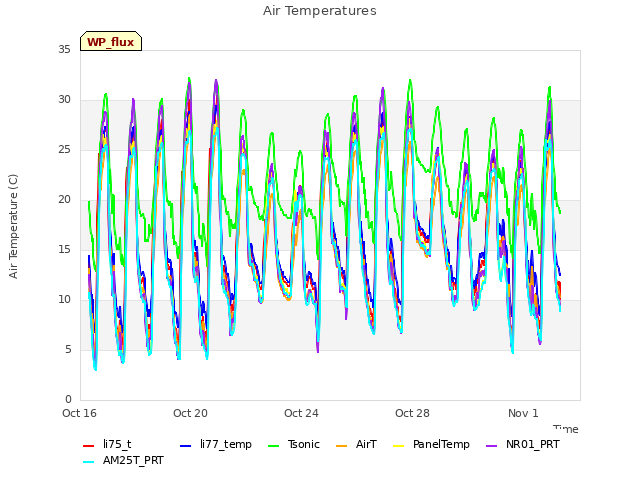Click the cyan AM25T_PRT legend swatch
640x480 pixels.
point(89,462)
